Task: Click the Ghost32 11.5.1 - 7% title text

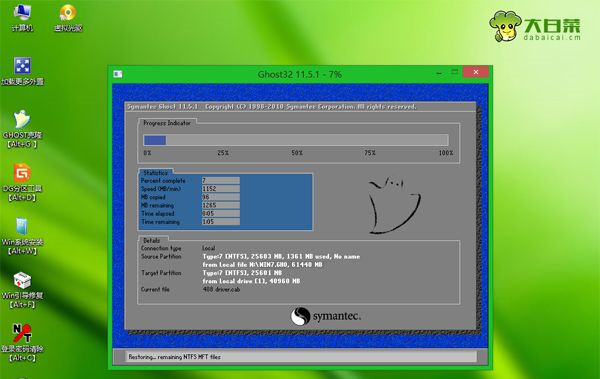Action: click(300, 74)
